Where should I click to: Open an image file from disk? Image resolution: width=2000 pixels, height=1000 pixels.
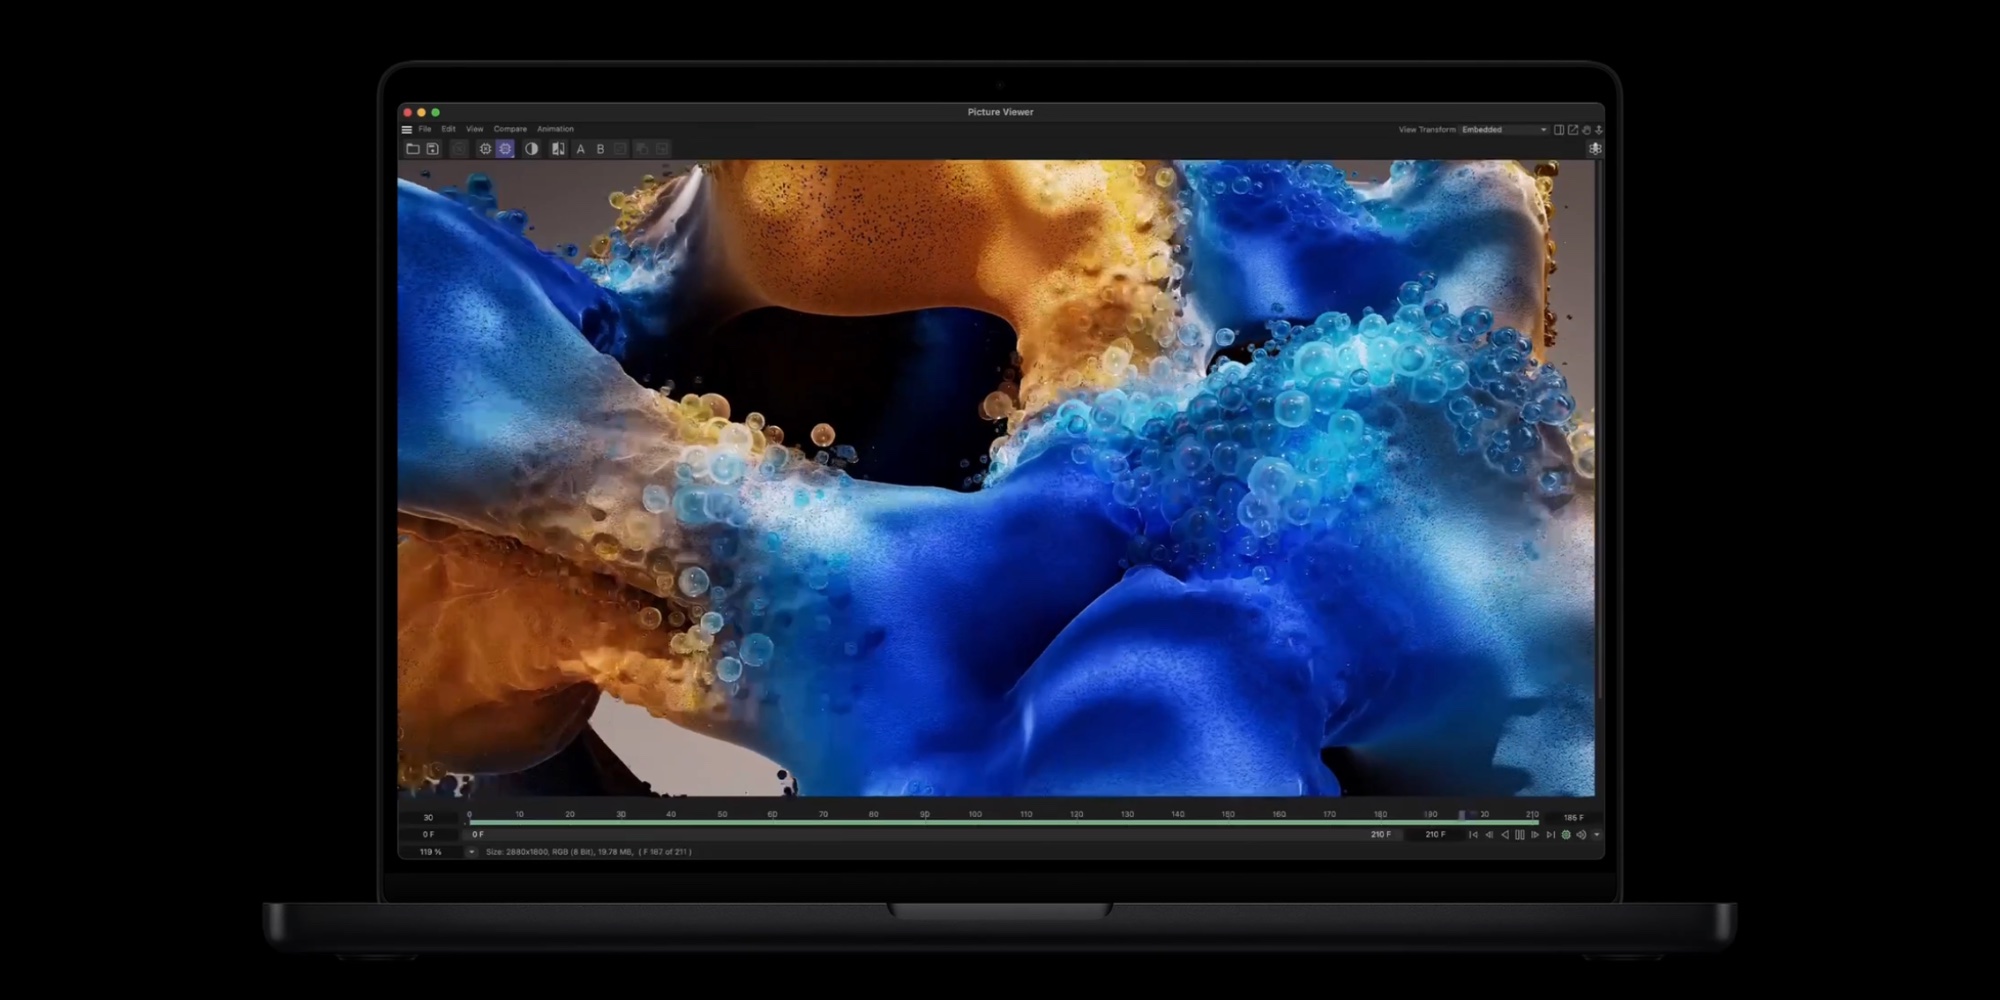414,148
